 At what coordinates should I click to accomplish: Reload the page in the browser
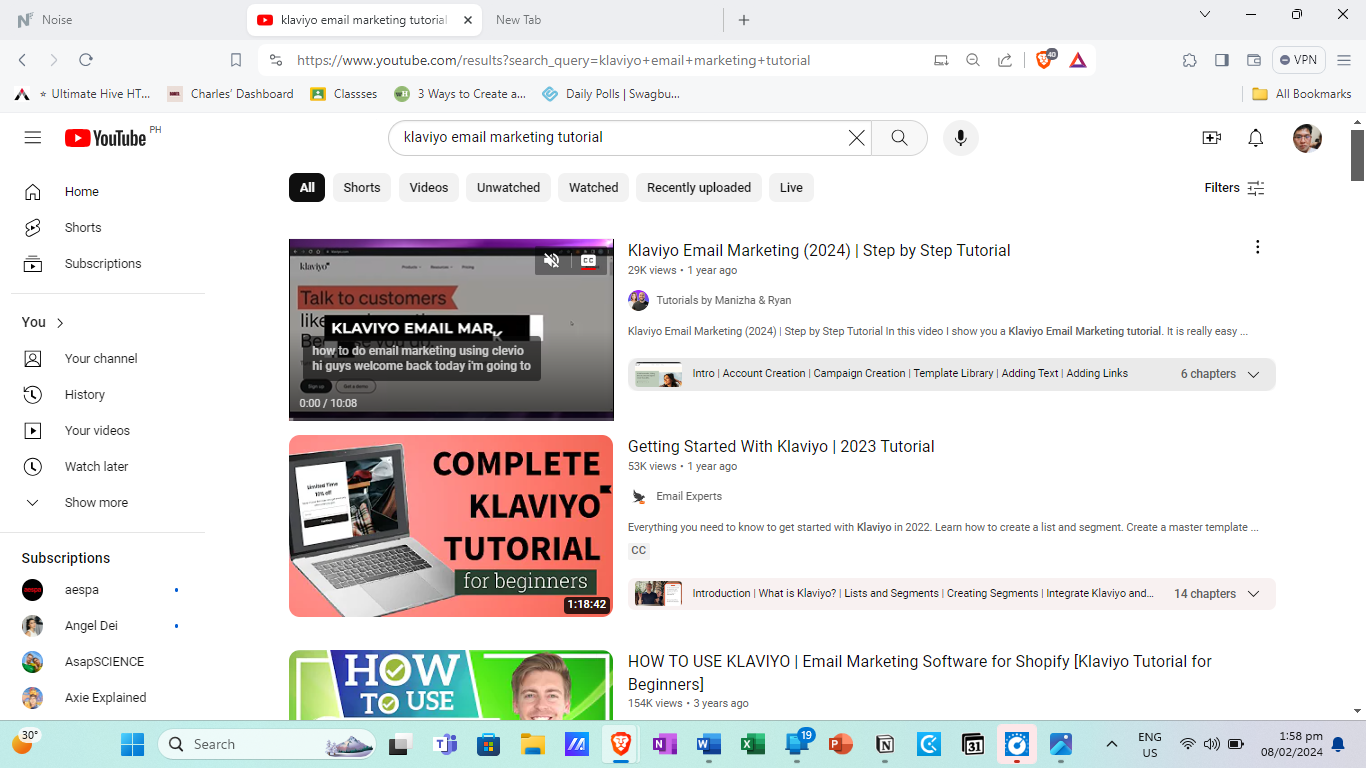click(86, 60)
